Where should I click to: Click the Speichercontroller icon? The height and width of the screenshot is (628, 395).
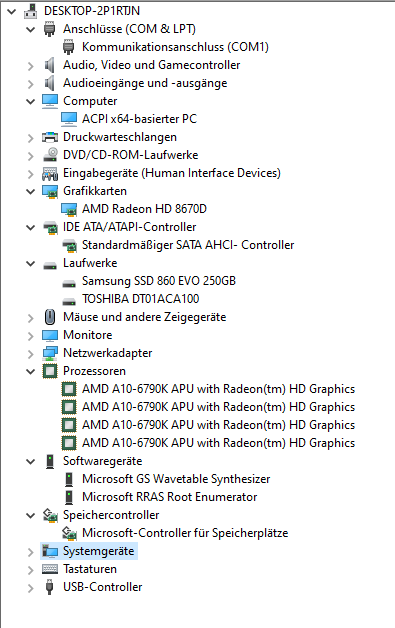click(x=50, y=515)
